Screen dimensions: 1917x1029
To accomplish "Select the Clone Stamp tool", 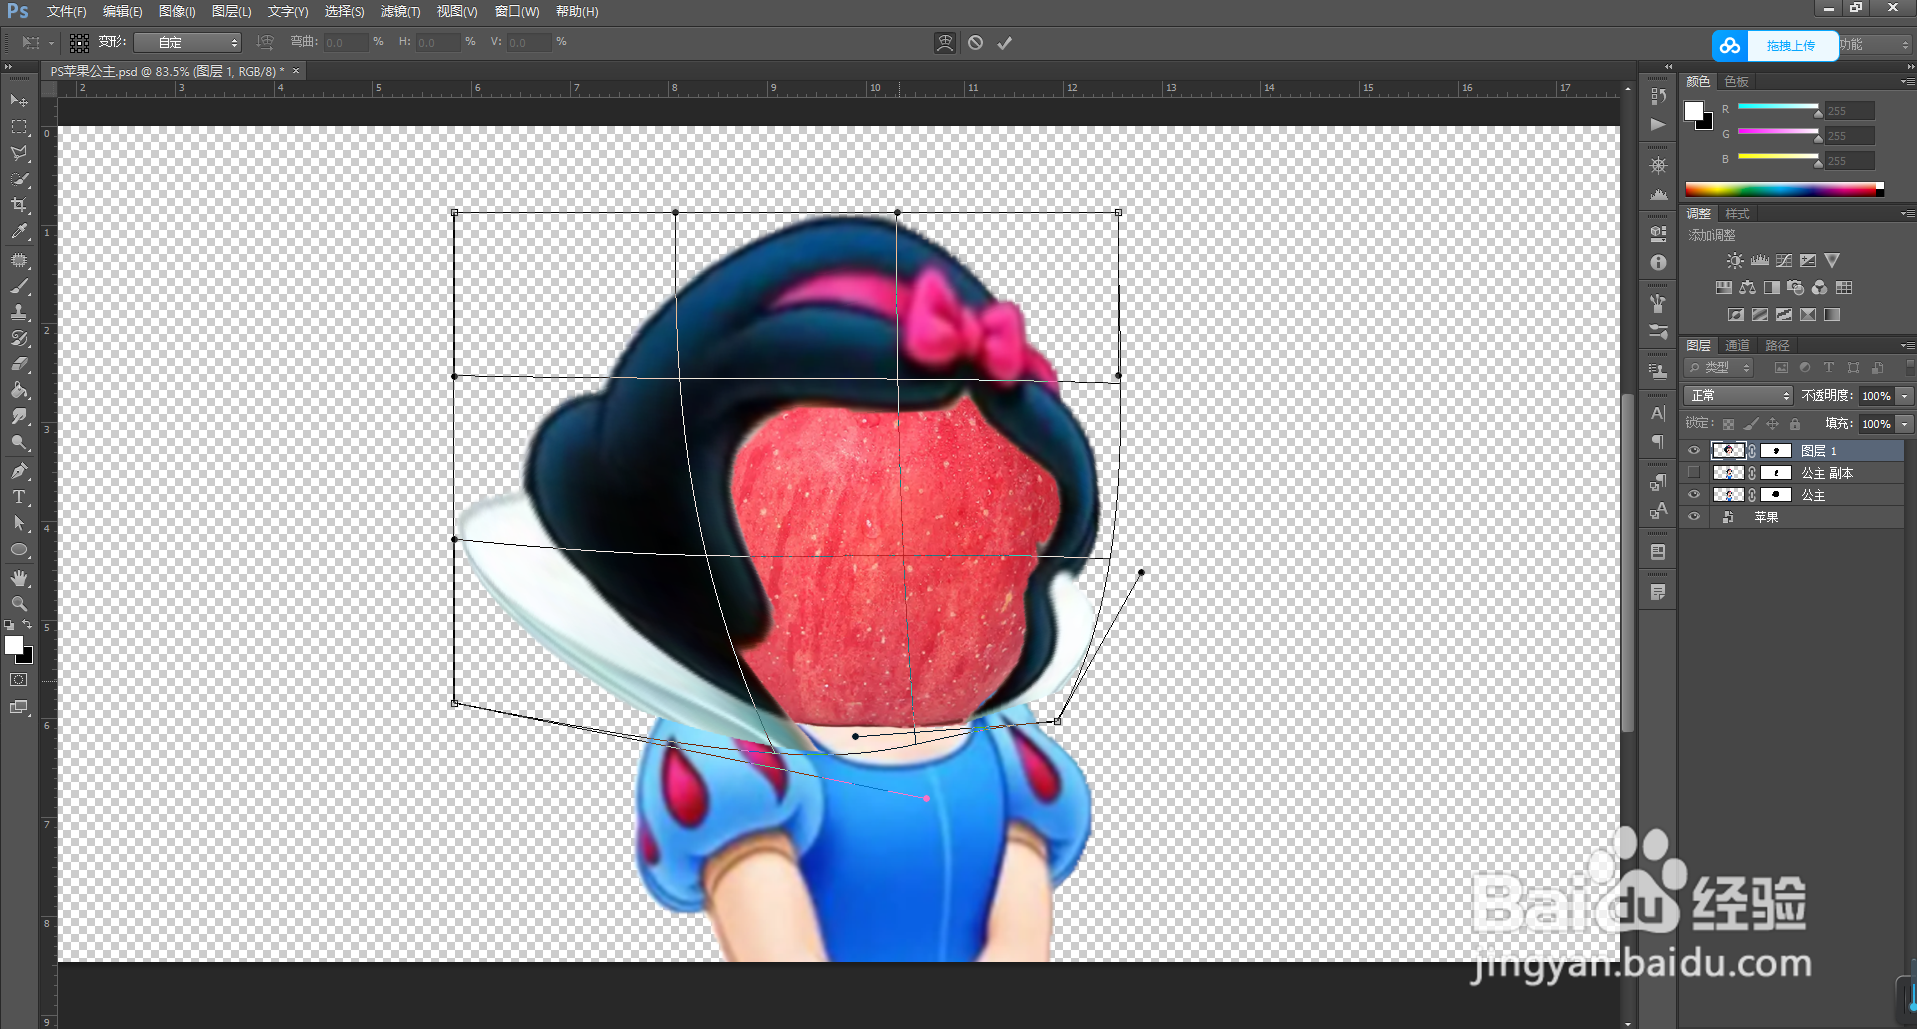I will 19,312.
